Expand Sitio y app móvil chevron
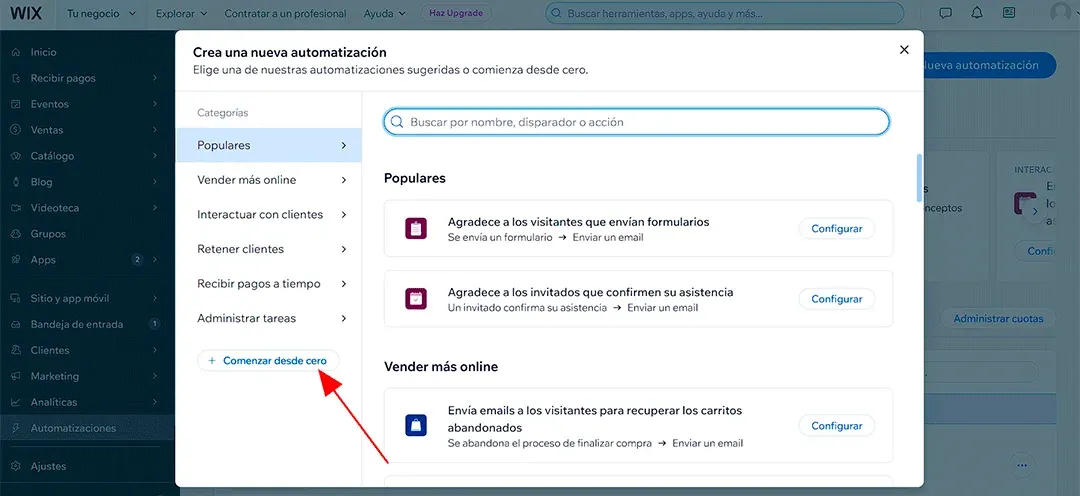1080x496 pixels. click(155, 298)
